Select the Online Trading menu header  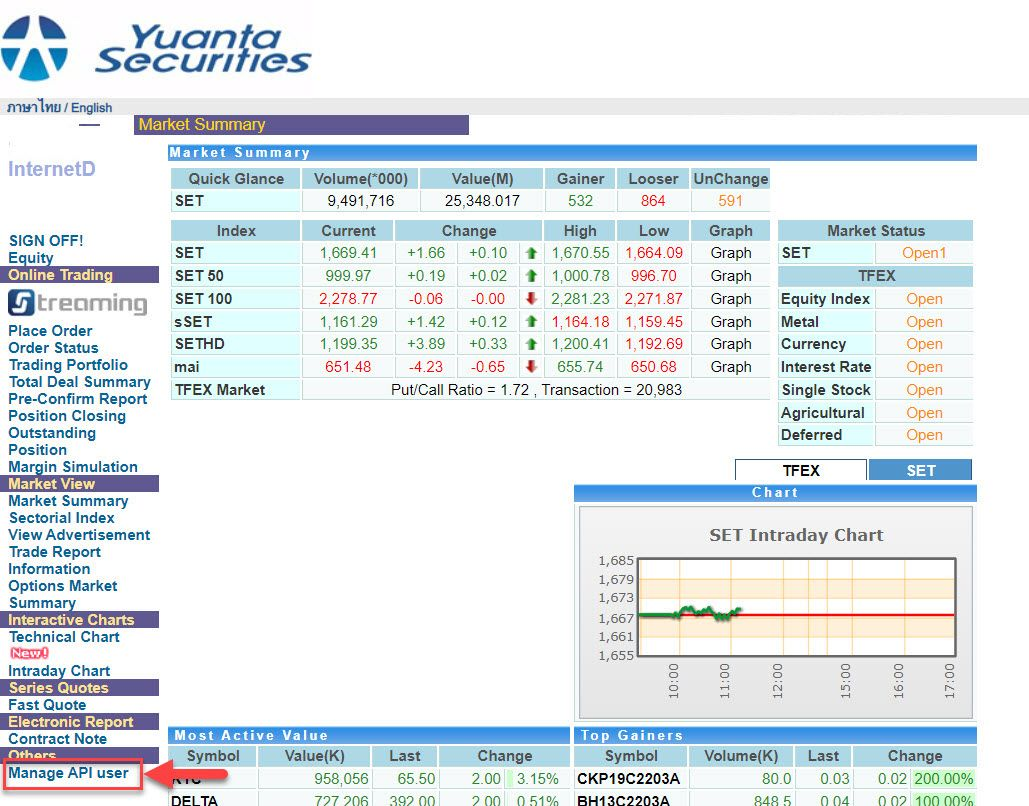(79, 275)
